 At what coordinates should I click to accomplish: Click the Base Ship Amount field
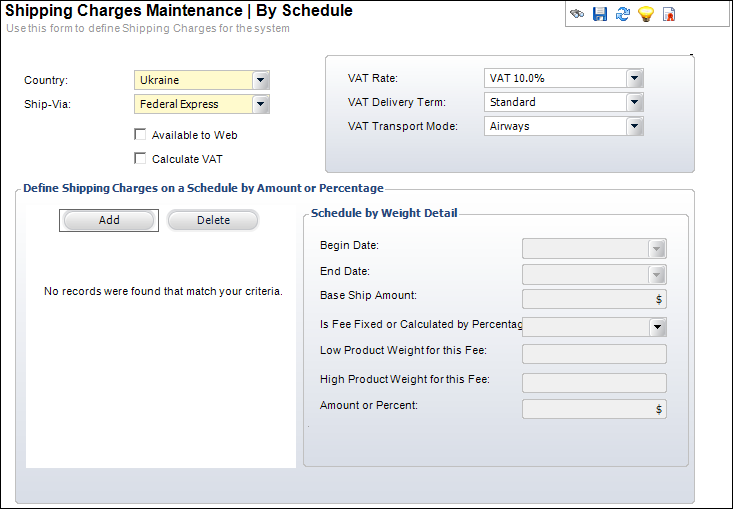pos(586,298)
